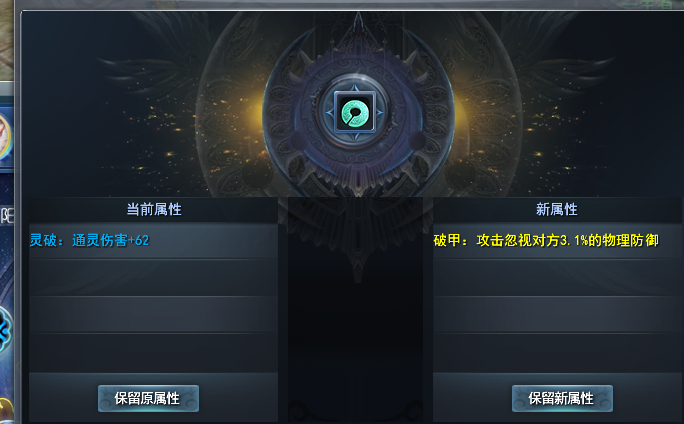Click the round portrait icon at left edge
Viewport: 684px width, 424px height.
(x=5, y=138)
